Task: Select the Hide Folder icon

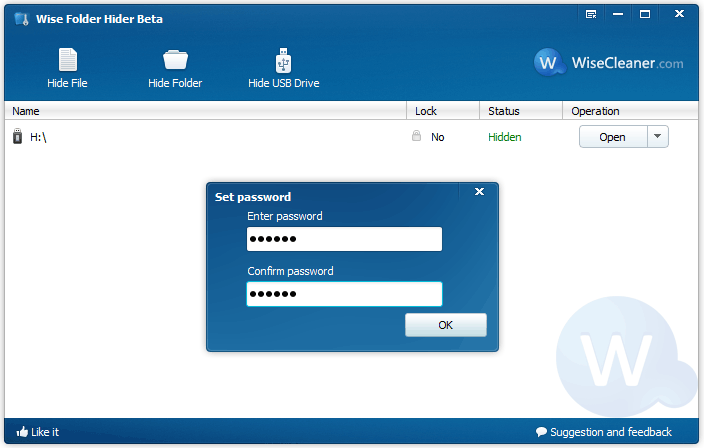Action: (x=175, y=60)
